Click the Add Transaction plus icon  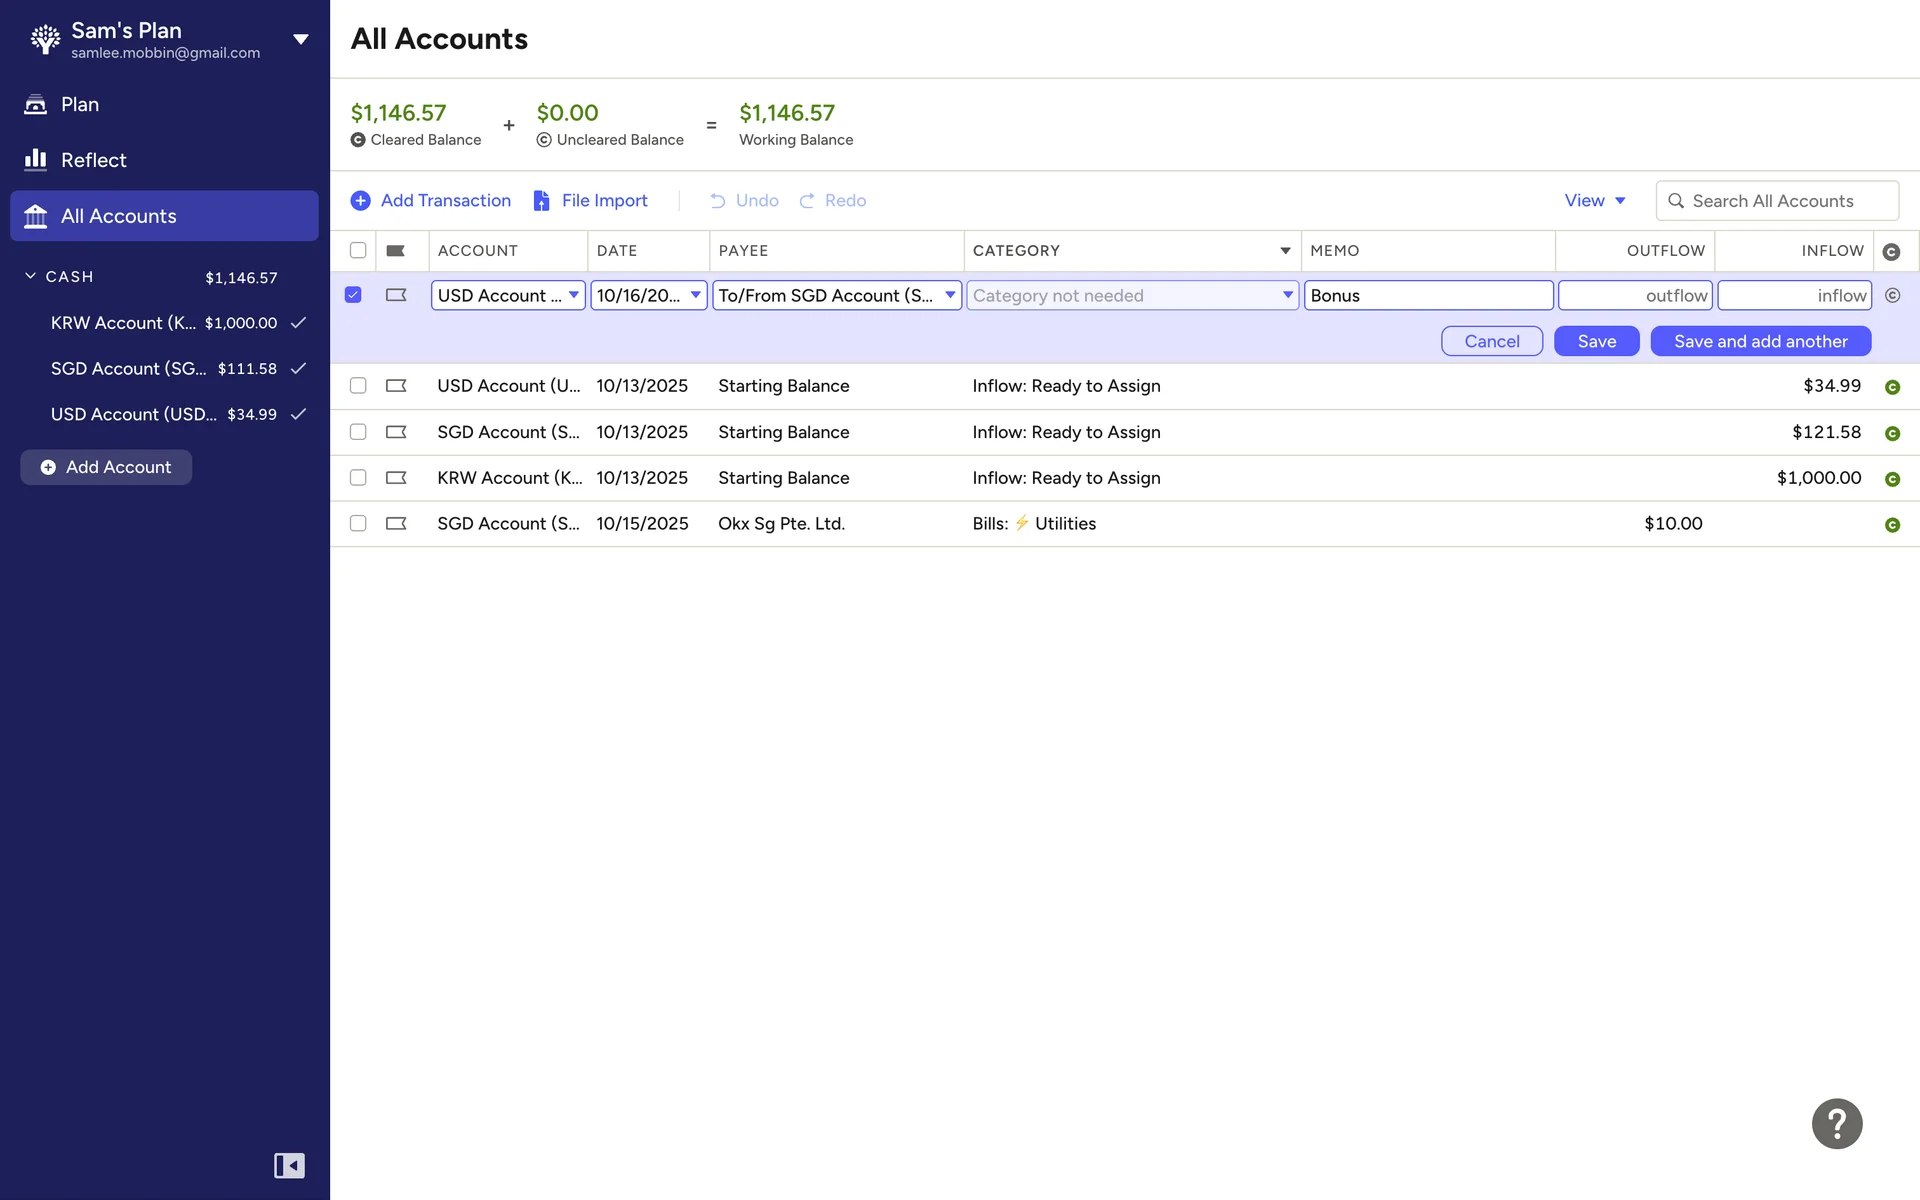click(361, 200)
